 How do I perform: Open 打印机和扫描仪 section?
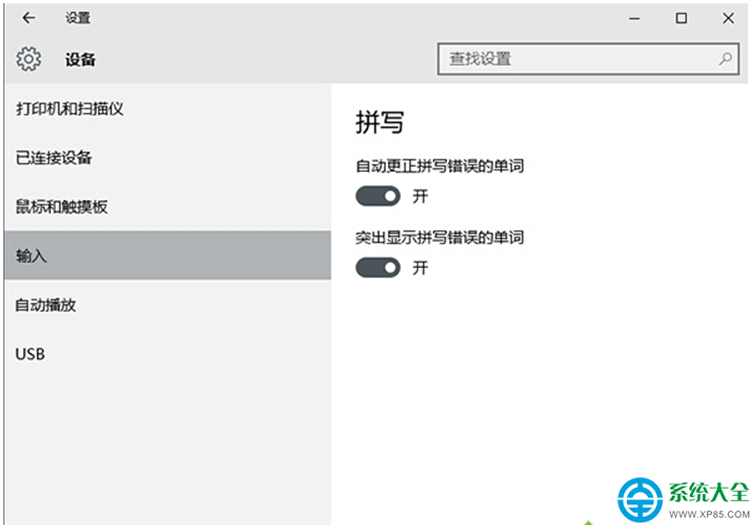(x=167, y=109)
